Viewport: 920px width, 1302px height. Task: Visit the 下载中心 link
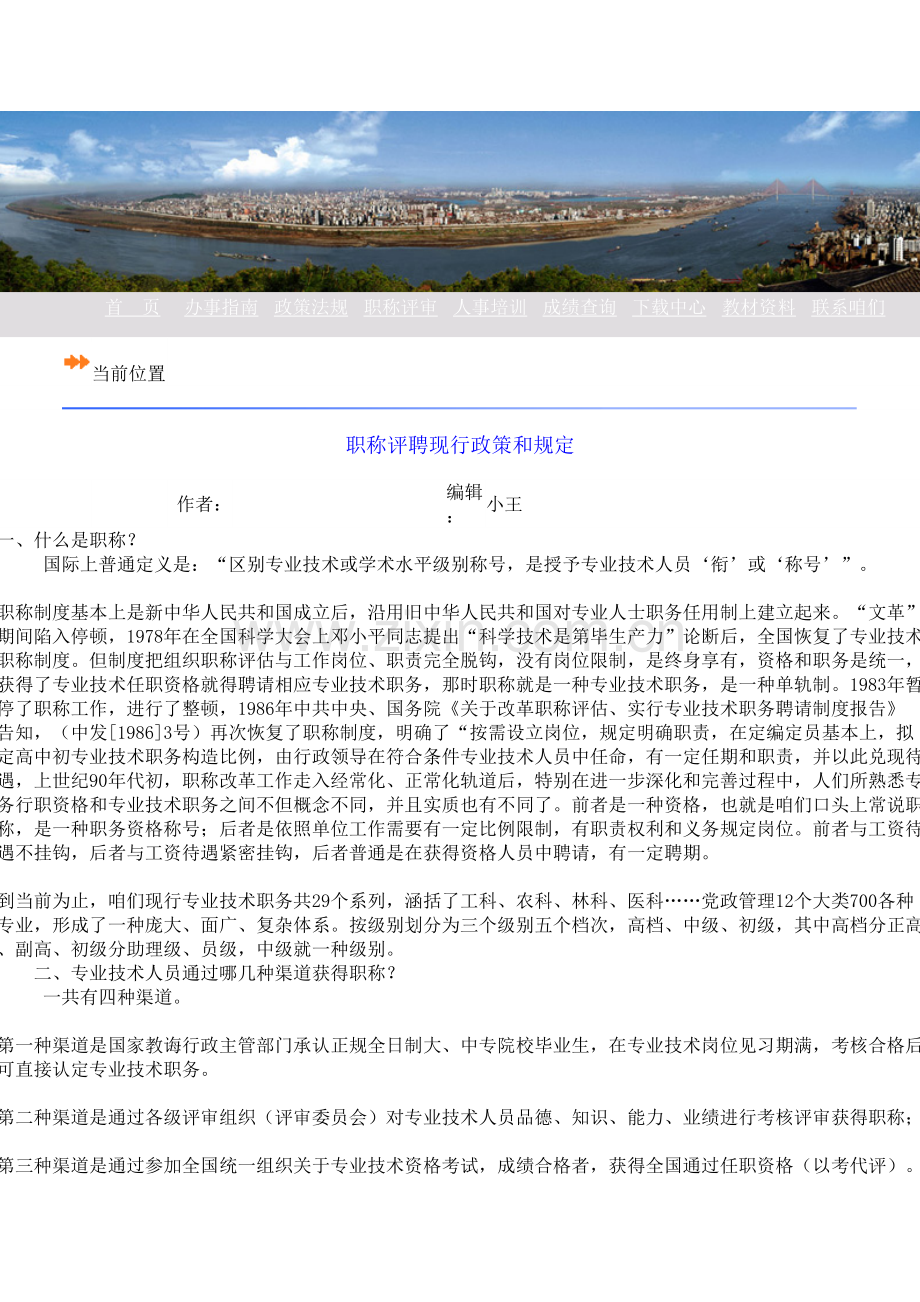coord(669,308)
